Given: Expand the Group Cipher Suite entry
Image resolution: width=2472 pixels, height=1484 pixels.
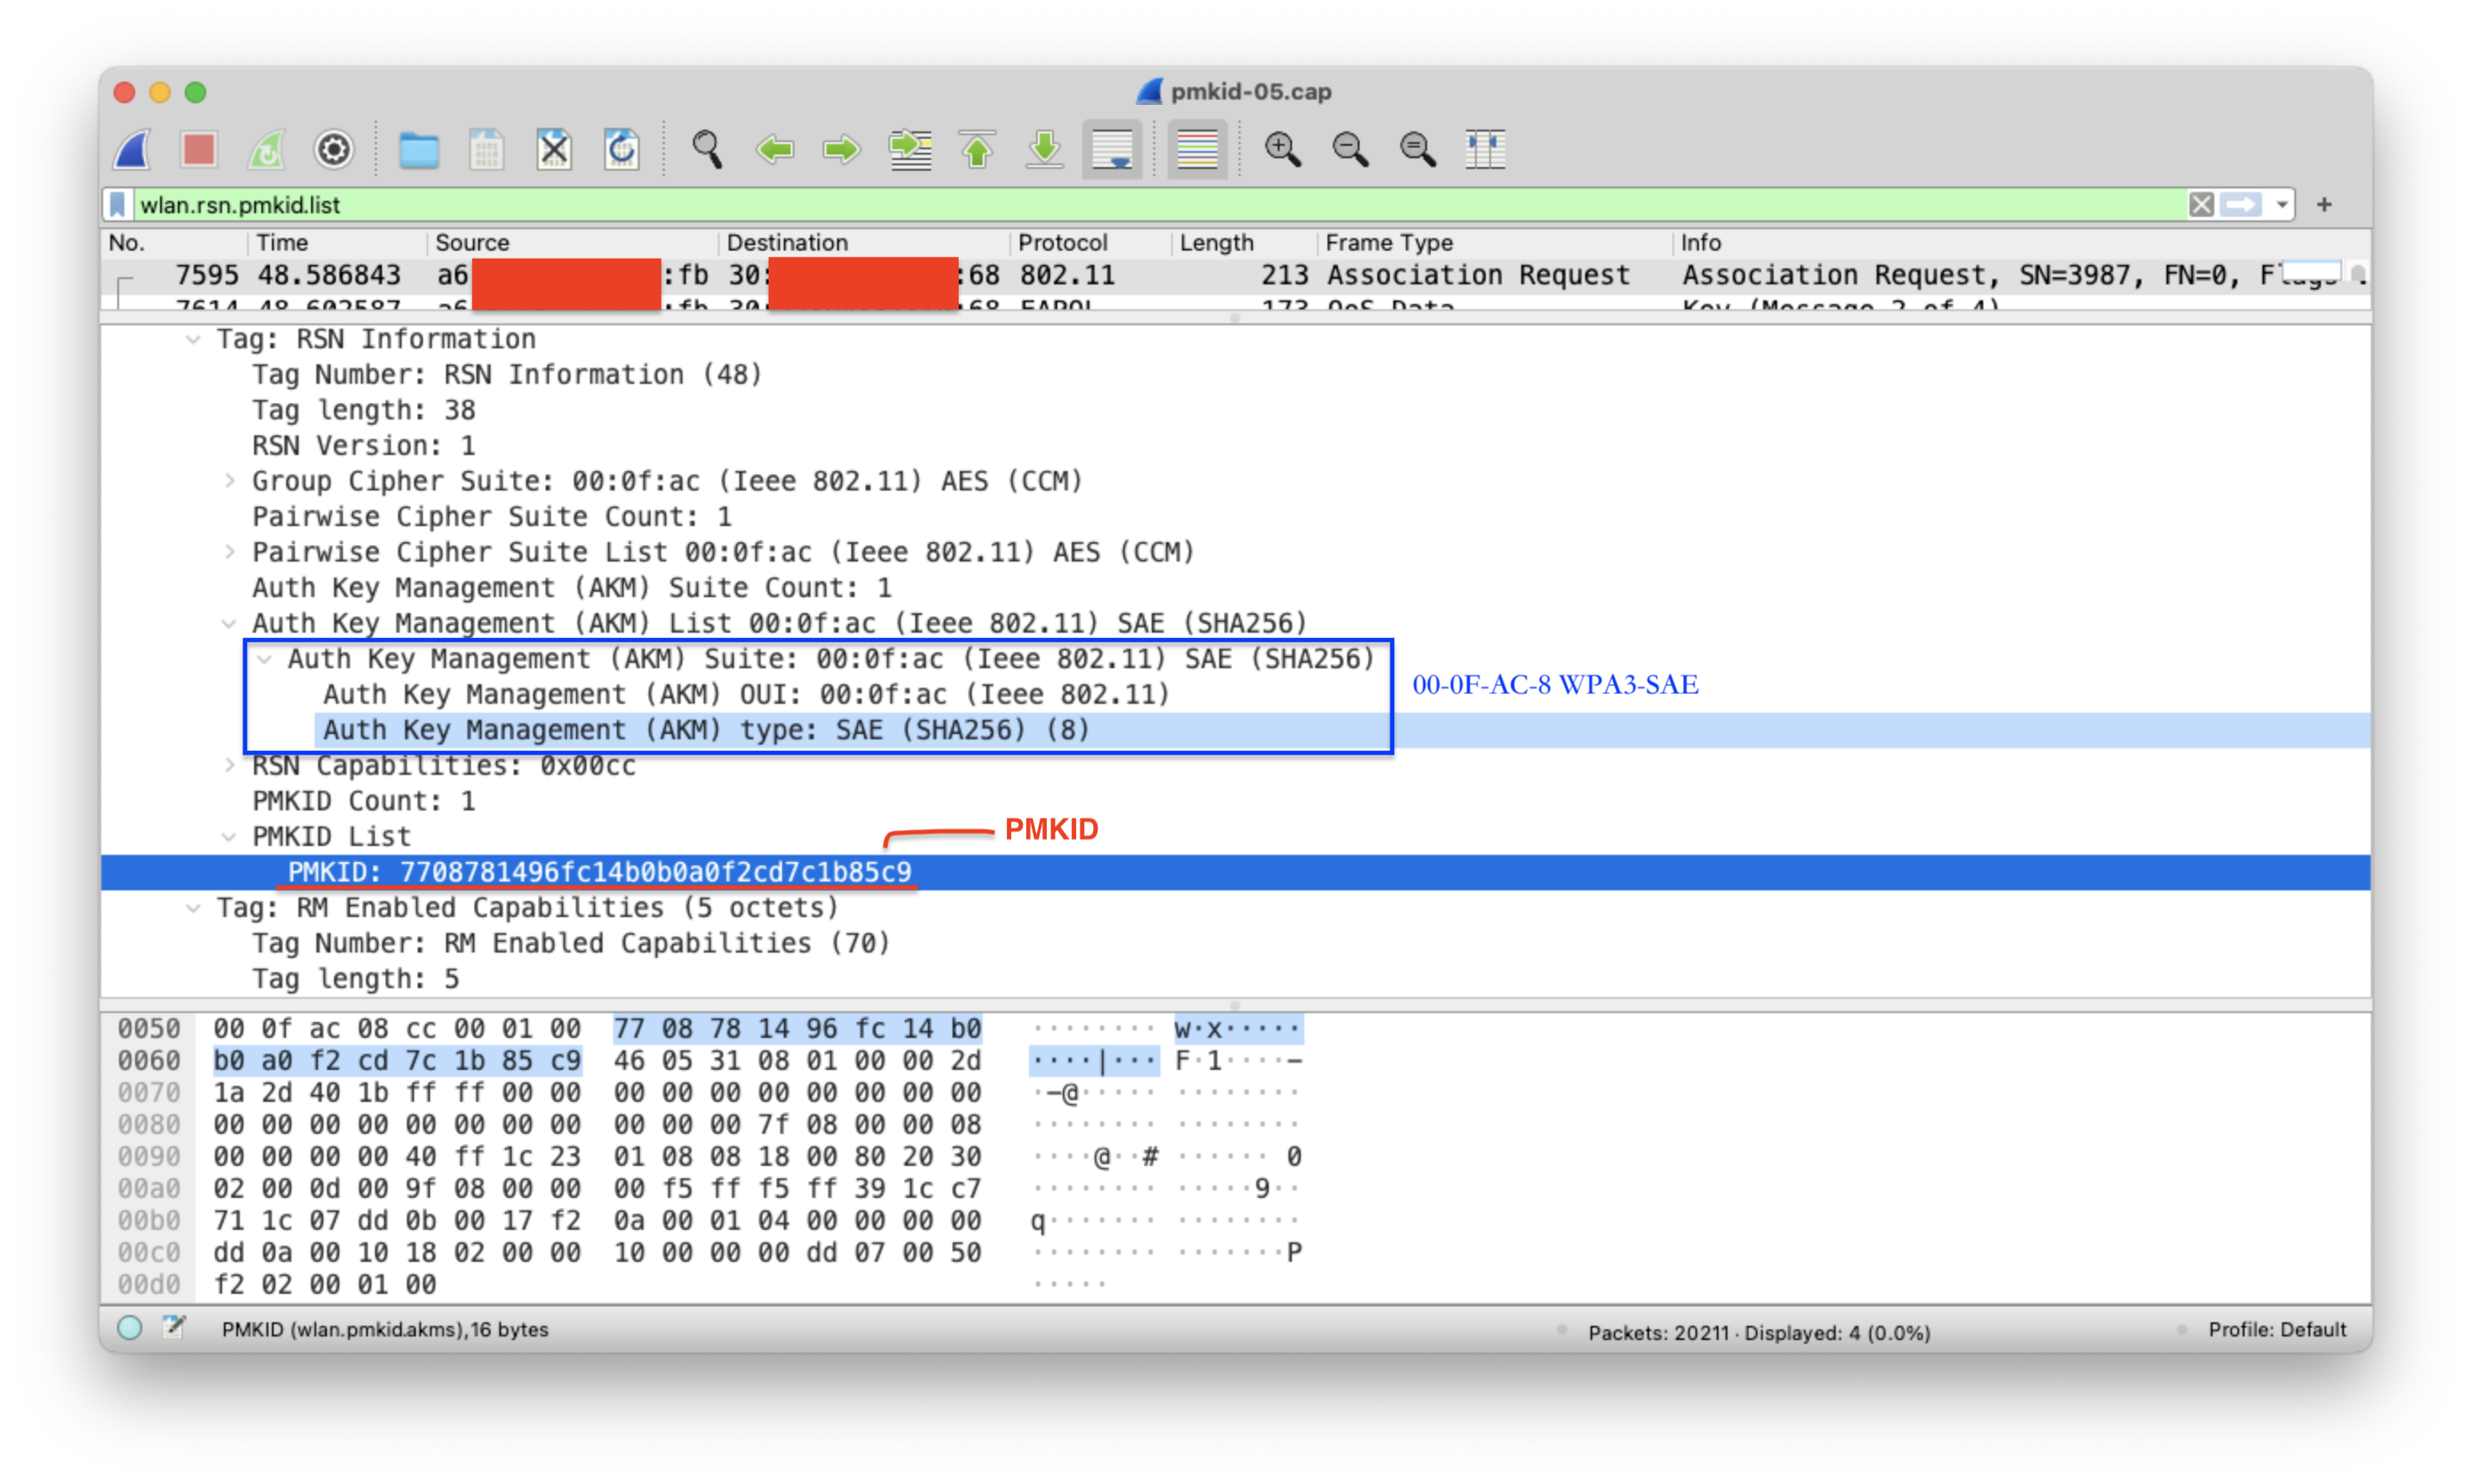Looking at the screenshot, I should coord(229,481).
